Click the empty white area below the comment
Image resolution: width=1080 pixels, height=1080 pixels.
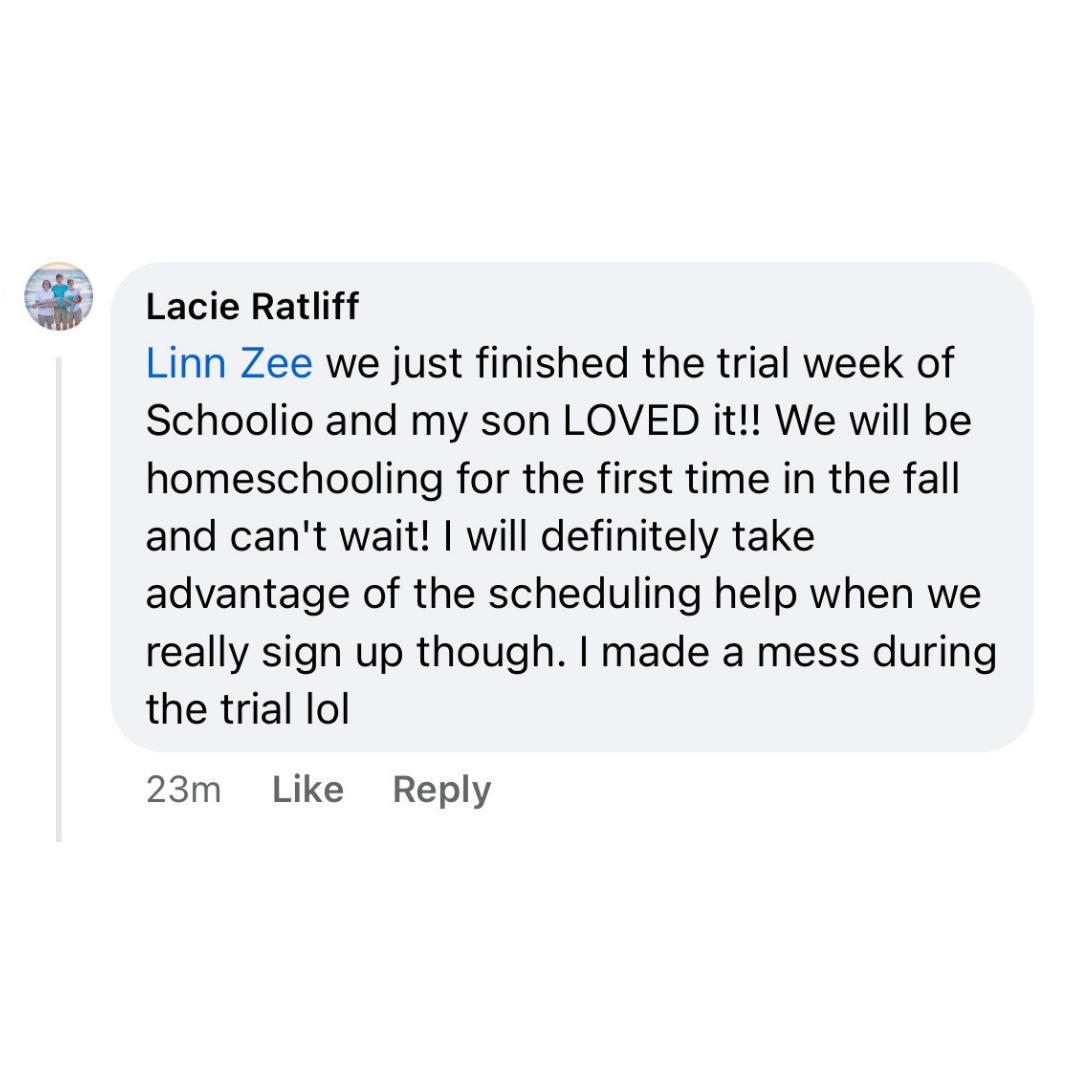[x=540, y=960]
